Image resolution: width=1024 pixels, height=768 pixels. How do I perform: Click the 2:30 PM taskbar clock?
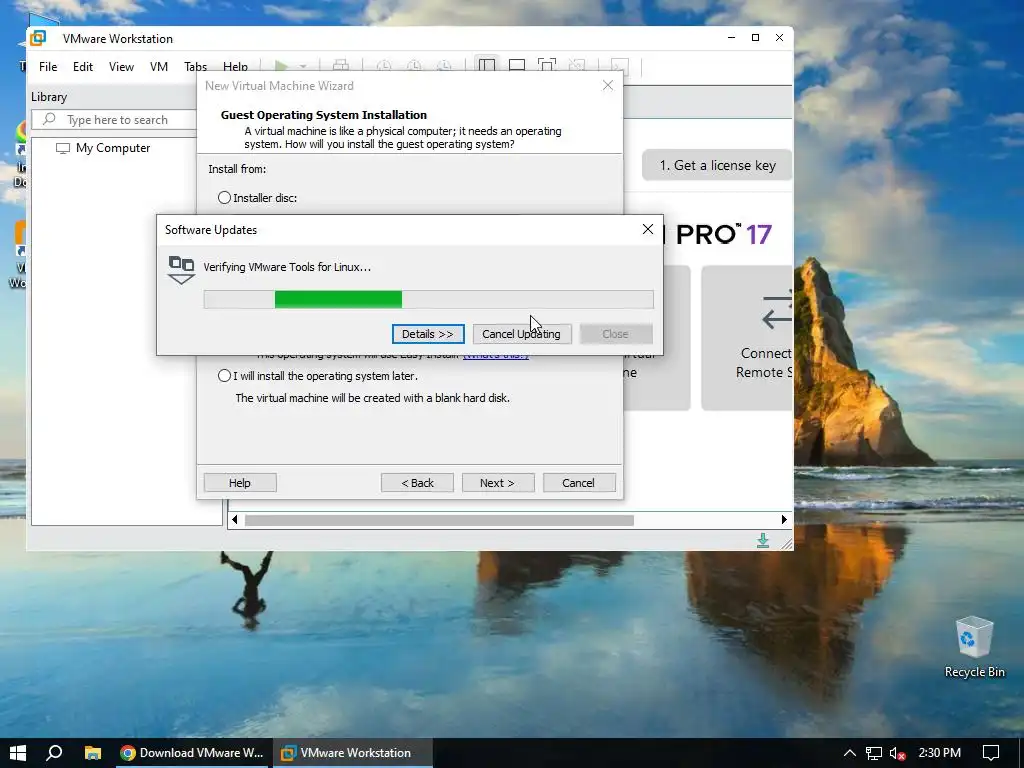point(940,753)
